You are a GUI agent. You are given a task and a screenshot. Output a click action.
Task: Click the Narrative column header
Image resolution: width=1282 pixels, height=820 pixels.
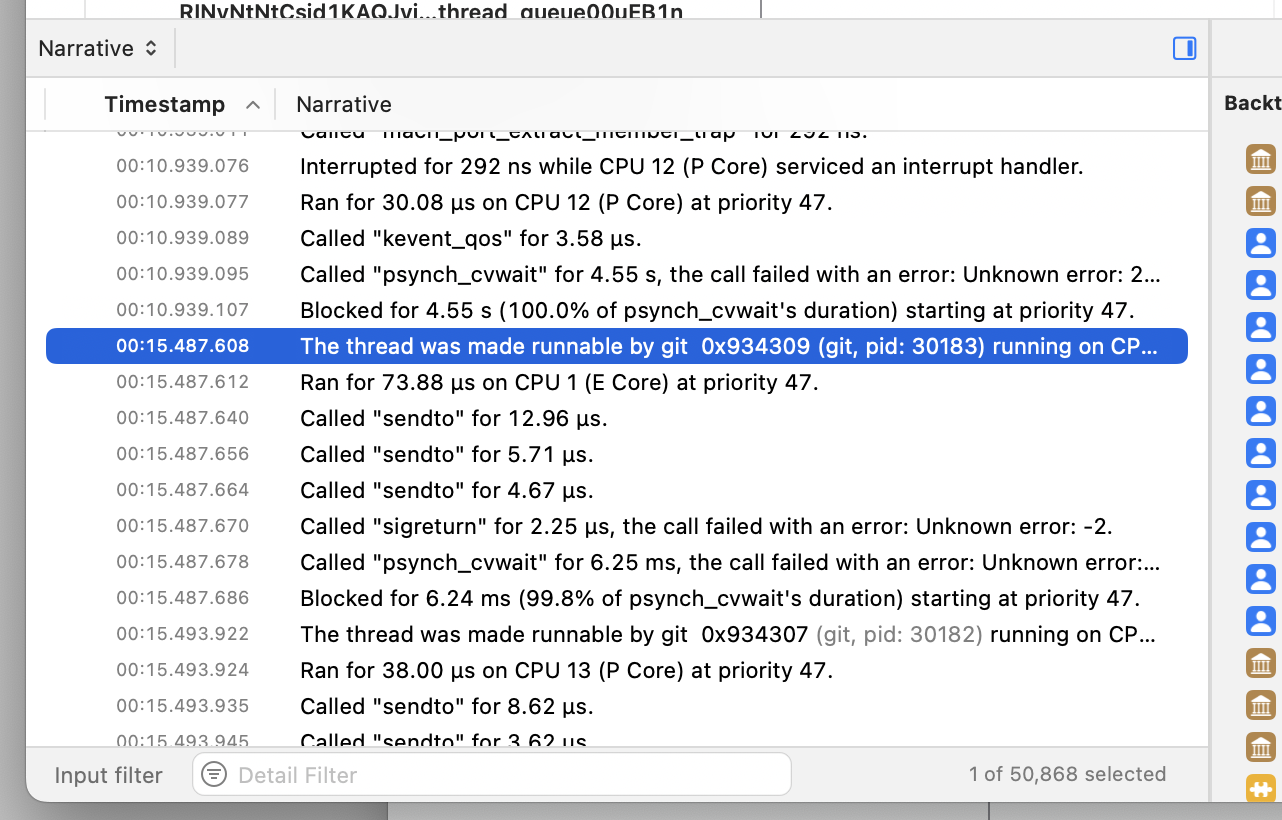point(344,105)
